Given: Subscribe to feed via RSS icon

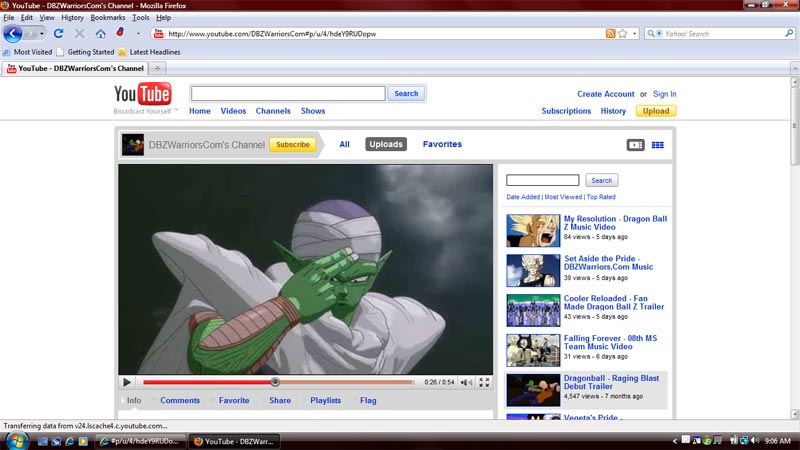Looking at the screenshot, I should tap(610, 34).
